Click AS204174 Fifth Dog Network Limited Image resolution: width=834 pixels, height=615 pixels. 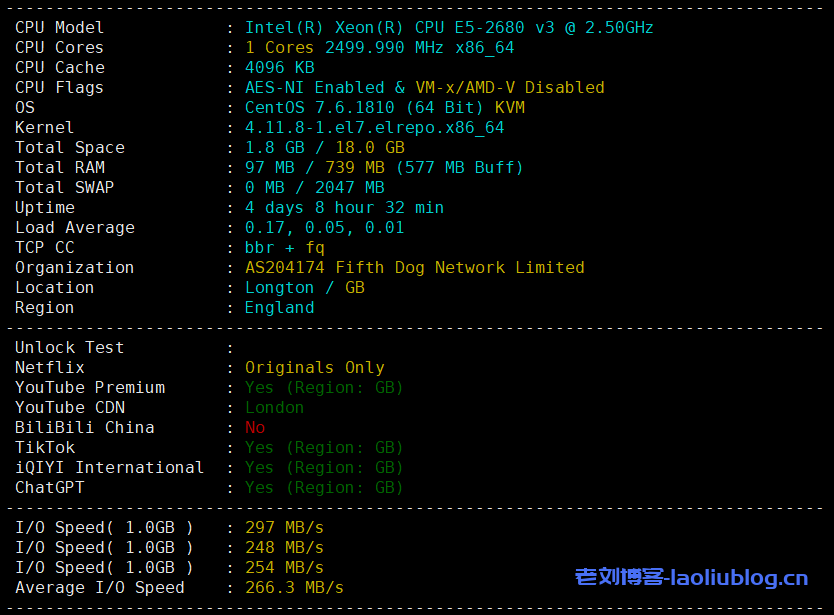tap(414, 268)
